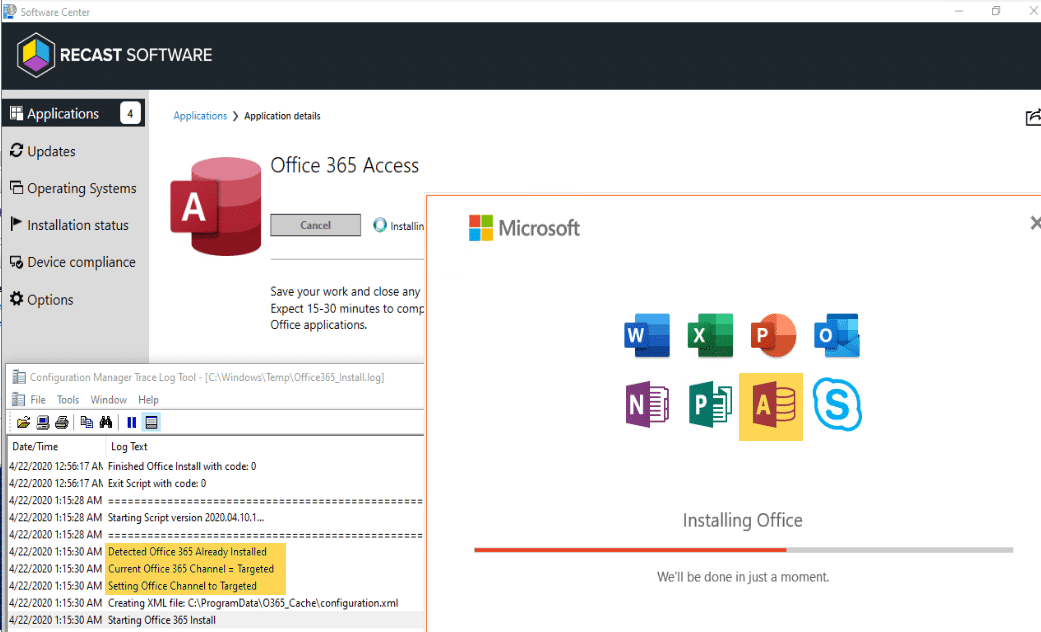Click the PowerPoint icon in the installer
The width and height of the screenshot is (1041, 632).
pyautogui.click(x=773, y=335)
